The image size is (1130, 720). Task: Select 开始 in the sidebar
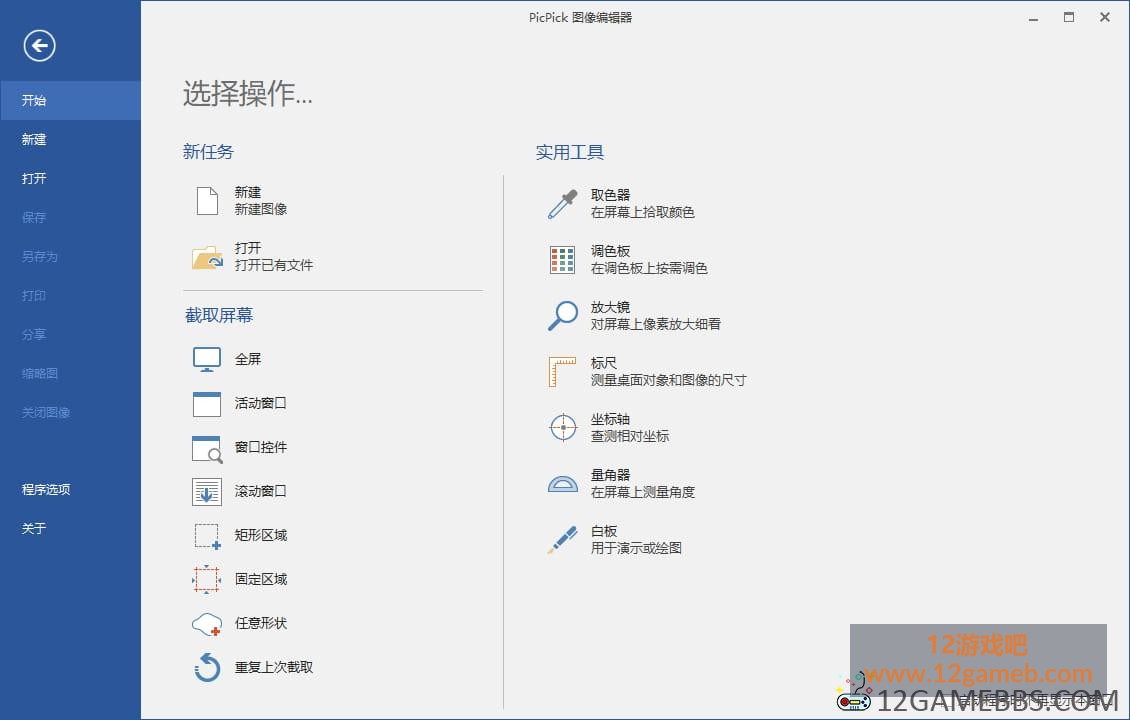point(71,100)
